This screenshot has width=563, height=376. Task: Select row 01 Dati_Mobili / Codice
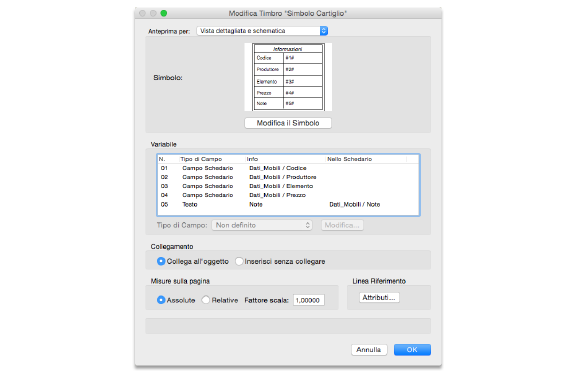coord(288,168)
